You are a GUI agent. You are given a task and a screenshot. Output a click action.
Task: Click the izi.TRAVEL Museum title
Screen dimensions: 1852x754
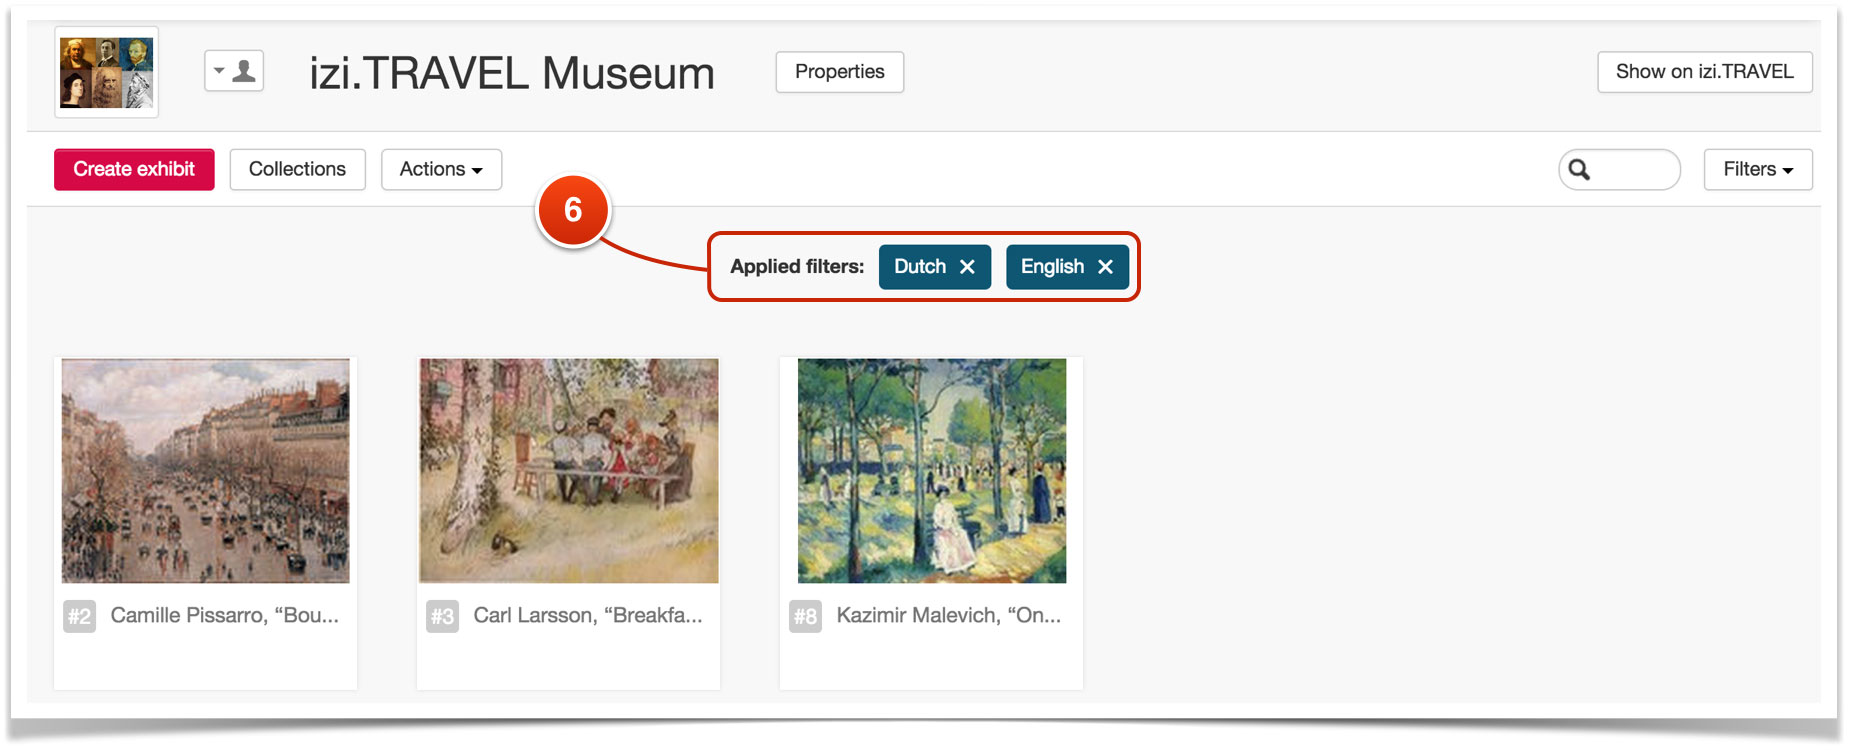click(x=512, y=73)
